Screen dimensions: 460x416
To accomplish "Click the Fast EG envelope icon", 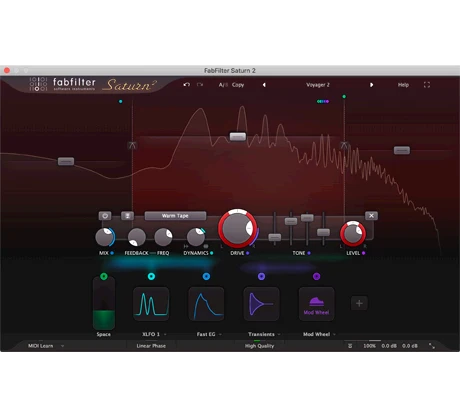I will click(206, 304).
